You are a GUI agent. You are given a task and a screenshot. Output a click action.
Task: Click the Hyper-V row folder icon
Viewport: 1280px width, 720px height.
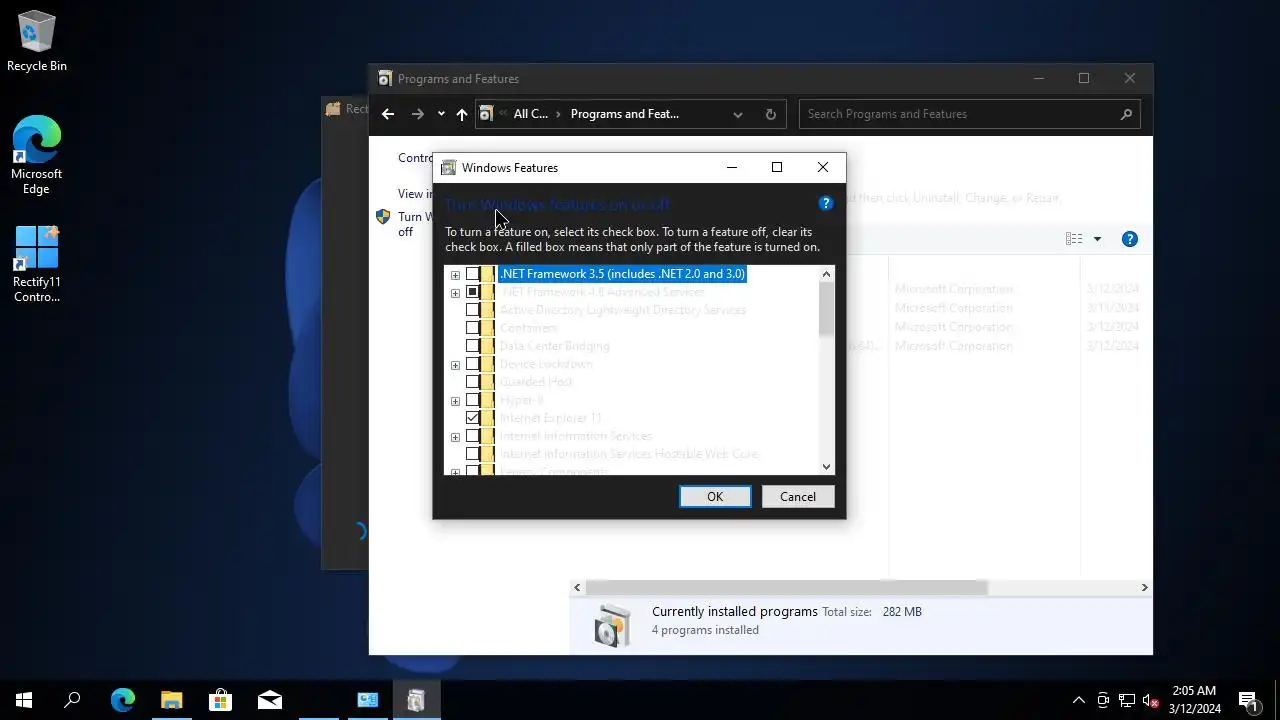488,400
